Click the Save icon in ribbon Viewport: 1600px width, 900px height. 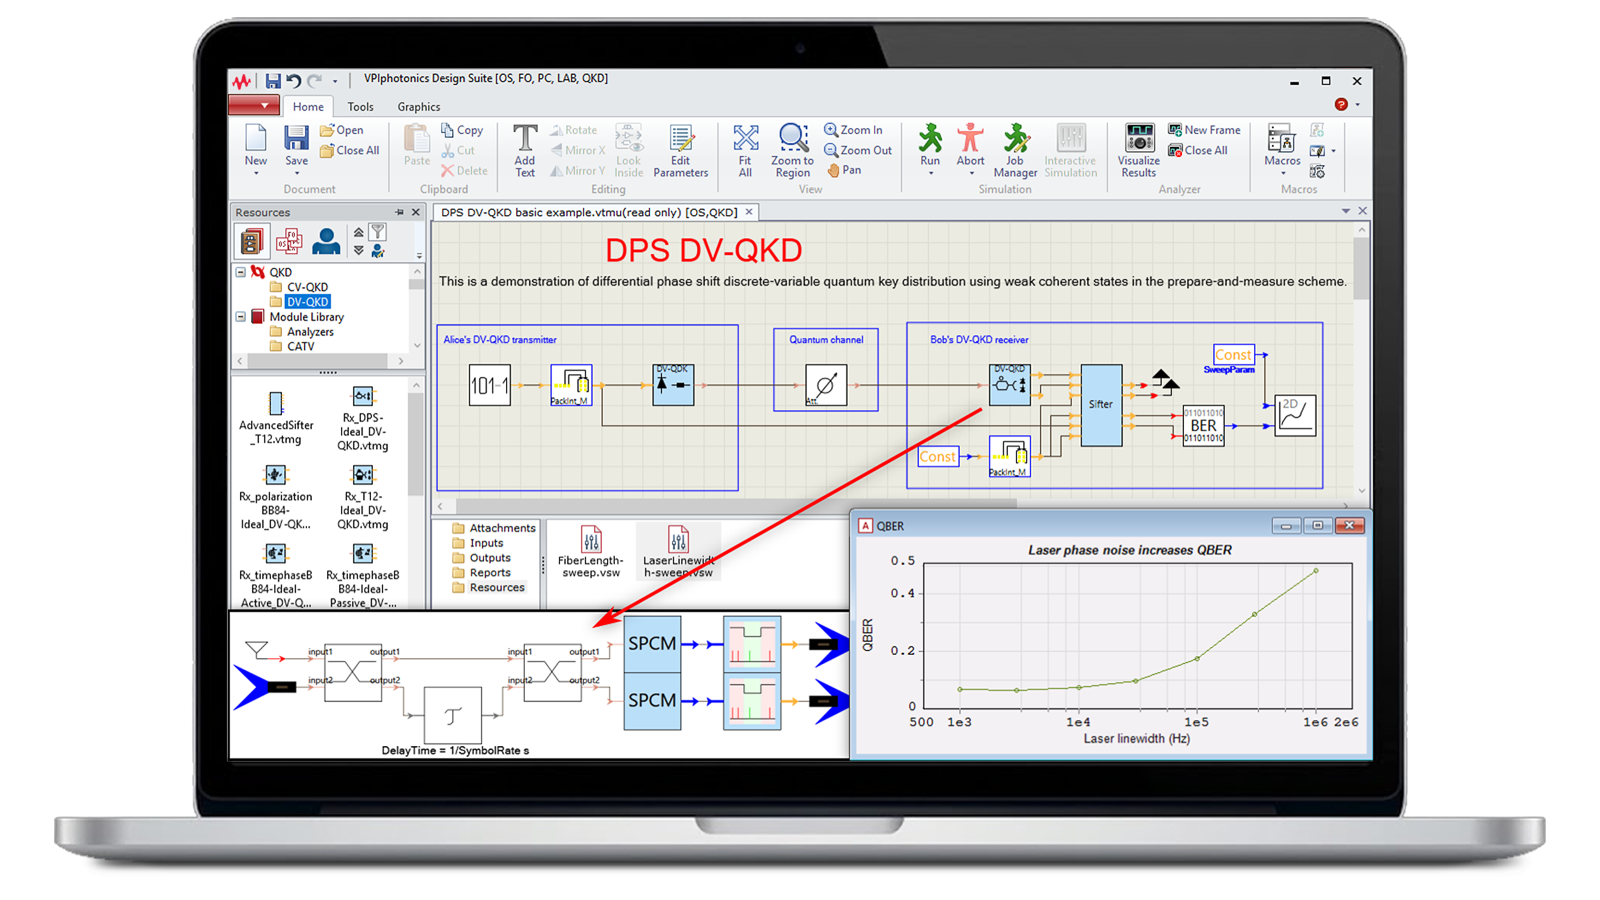pyautogui.click(x=296, y=138)
